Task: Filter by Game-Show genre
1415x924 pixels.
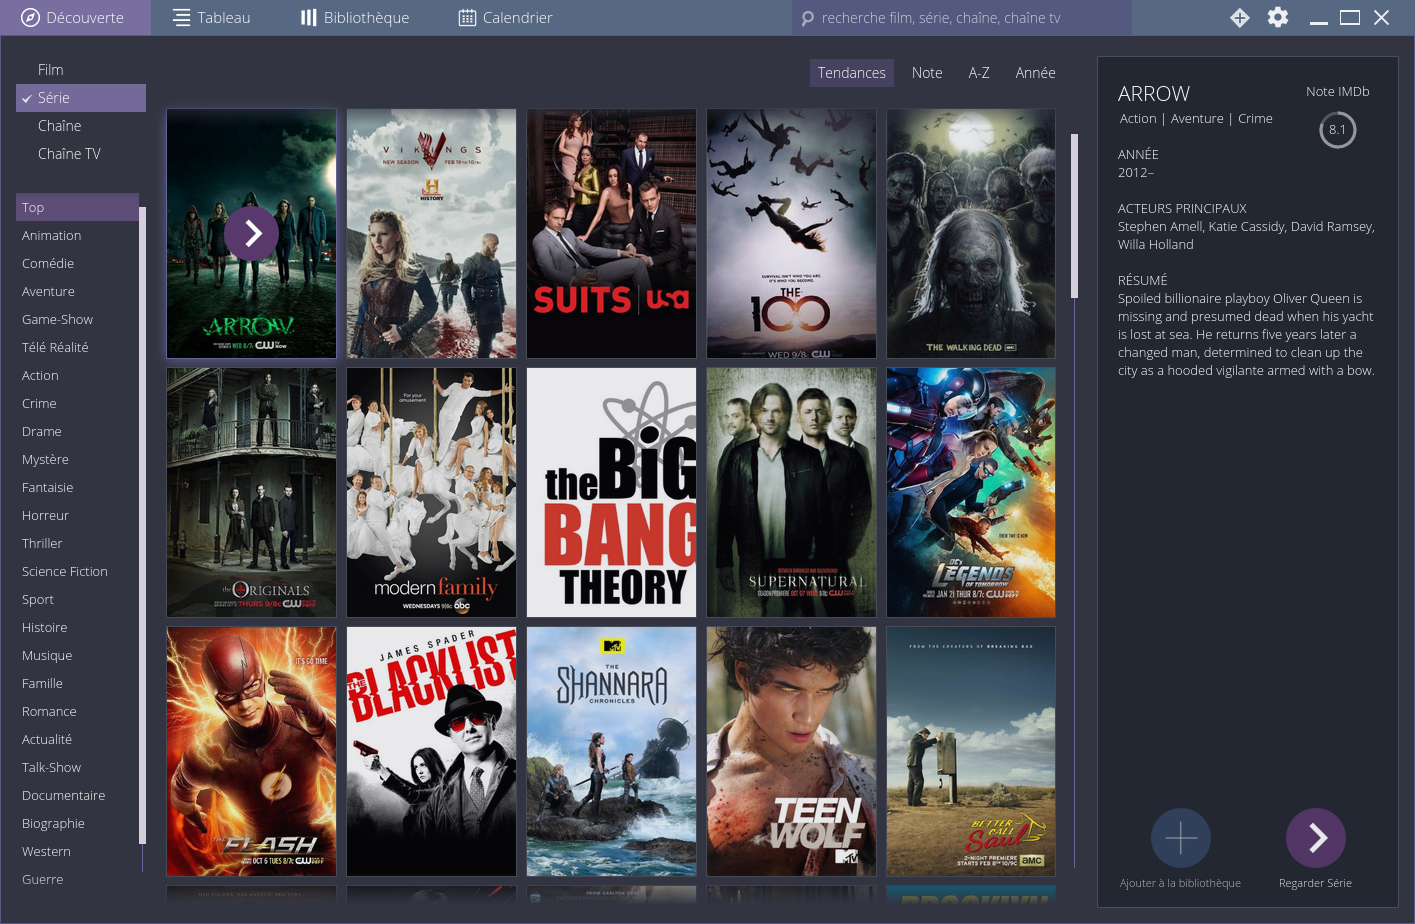Action: point(77,320)
